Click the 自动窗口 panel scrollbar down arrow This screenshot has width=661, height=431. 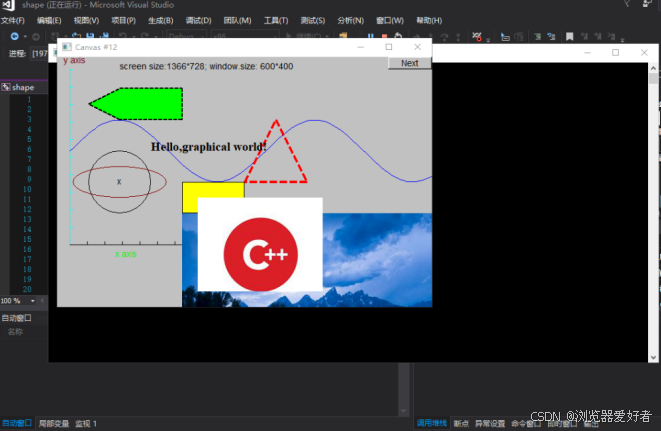coord(403,411)
